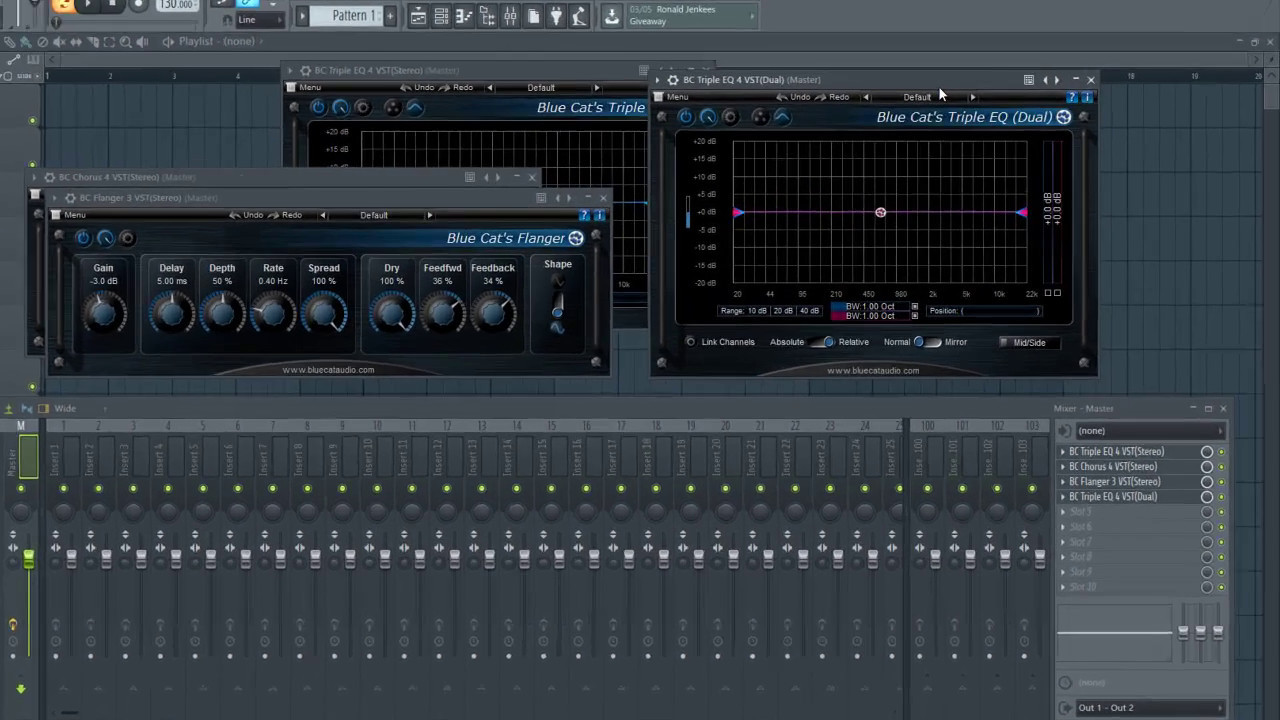Visit www.bluecataudio.com link in Flanger
The width and height of the screenshot is (1280, 720).
tap(328, 370)
